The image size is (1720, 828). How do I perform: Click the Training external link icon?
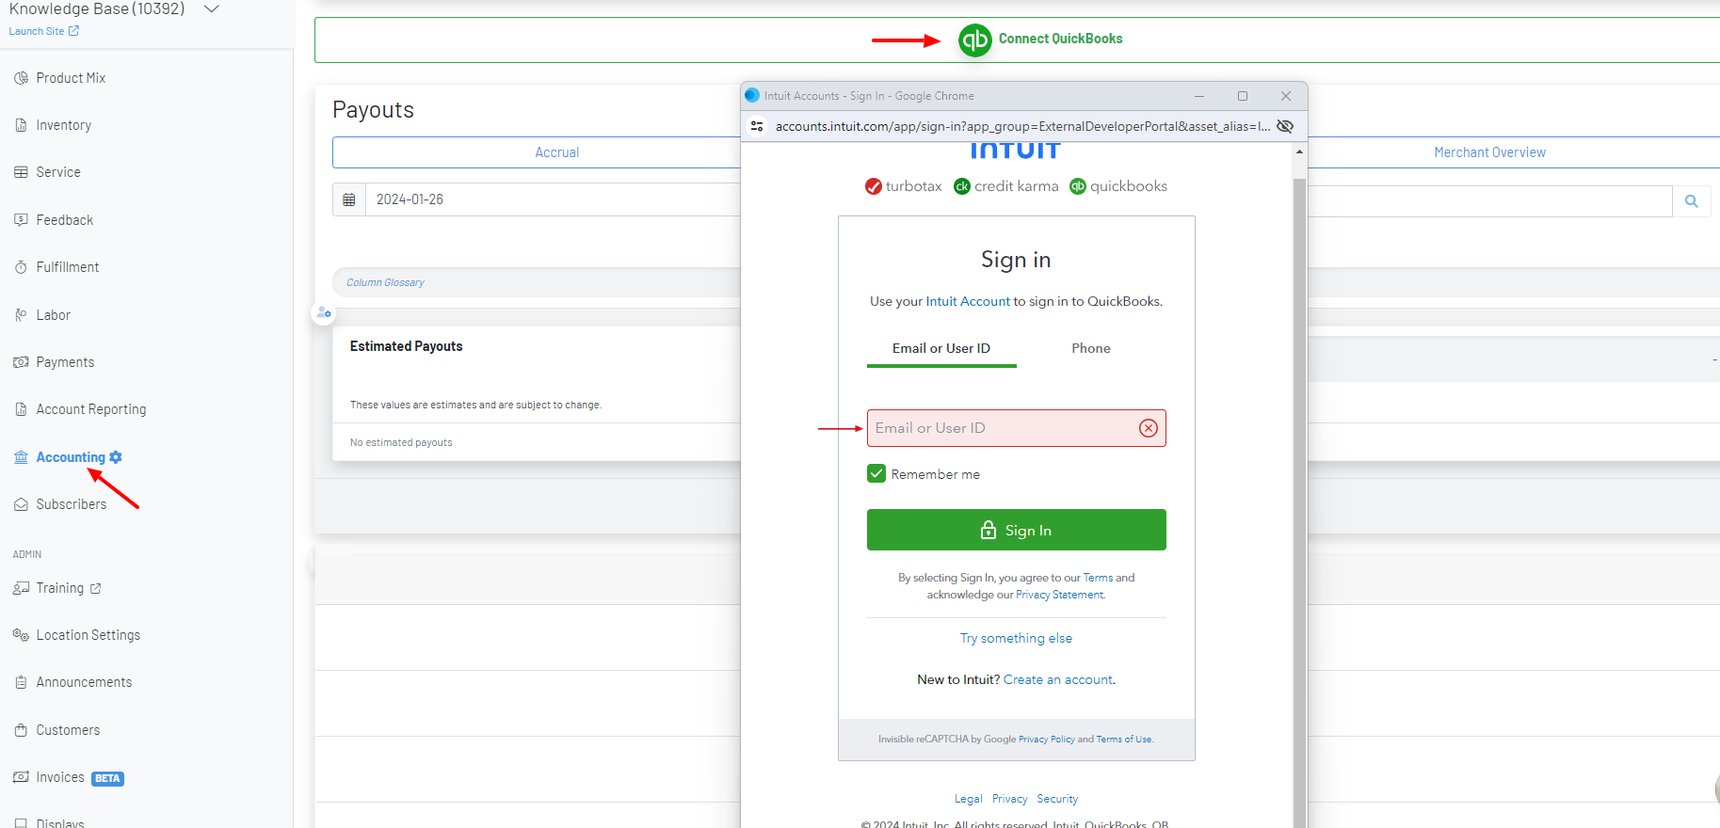coord(96,588)
